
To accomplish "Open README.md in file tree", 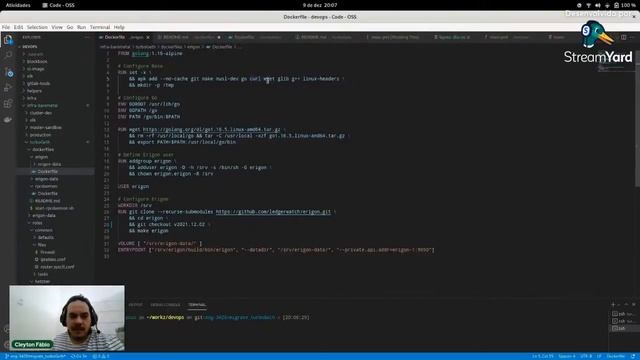I will coord(47,201).
